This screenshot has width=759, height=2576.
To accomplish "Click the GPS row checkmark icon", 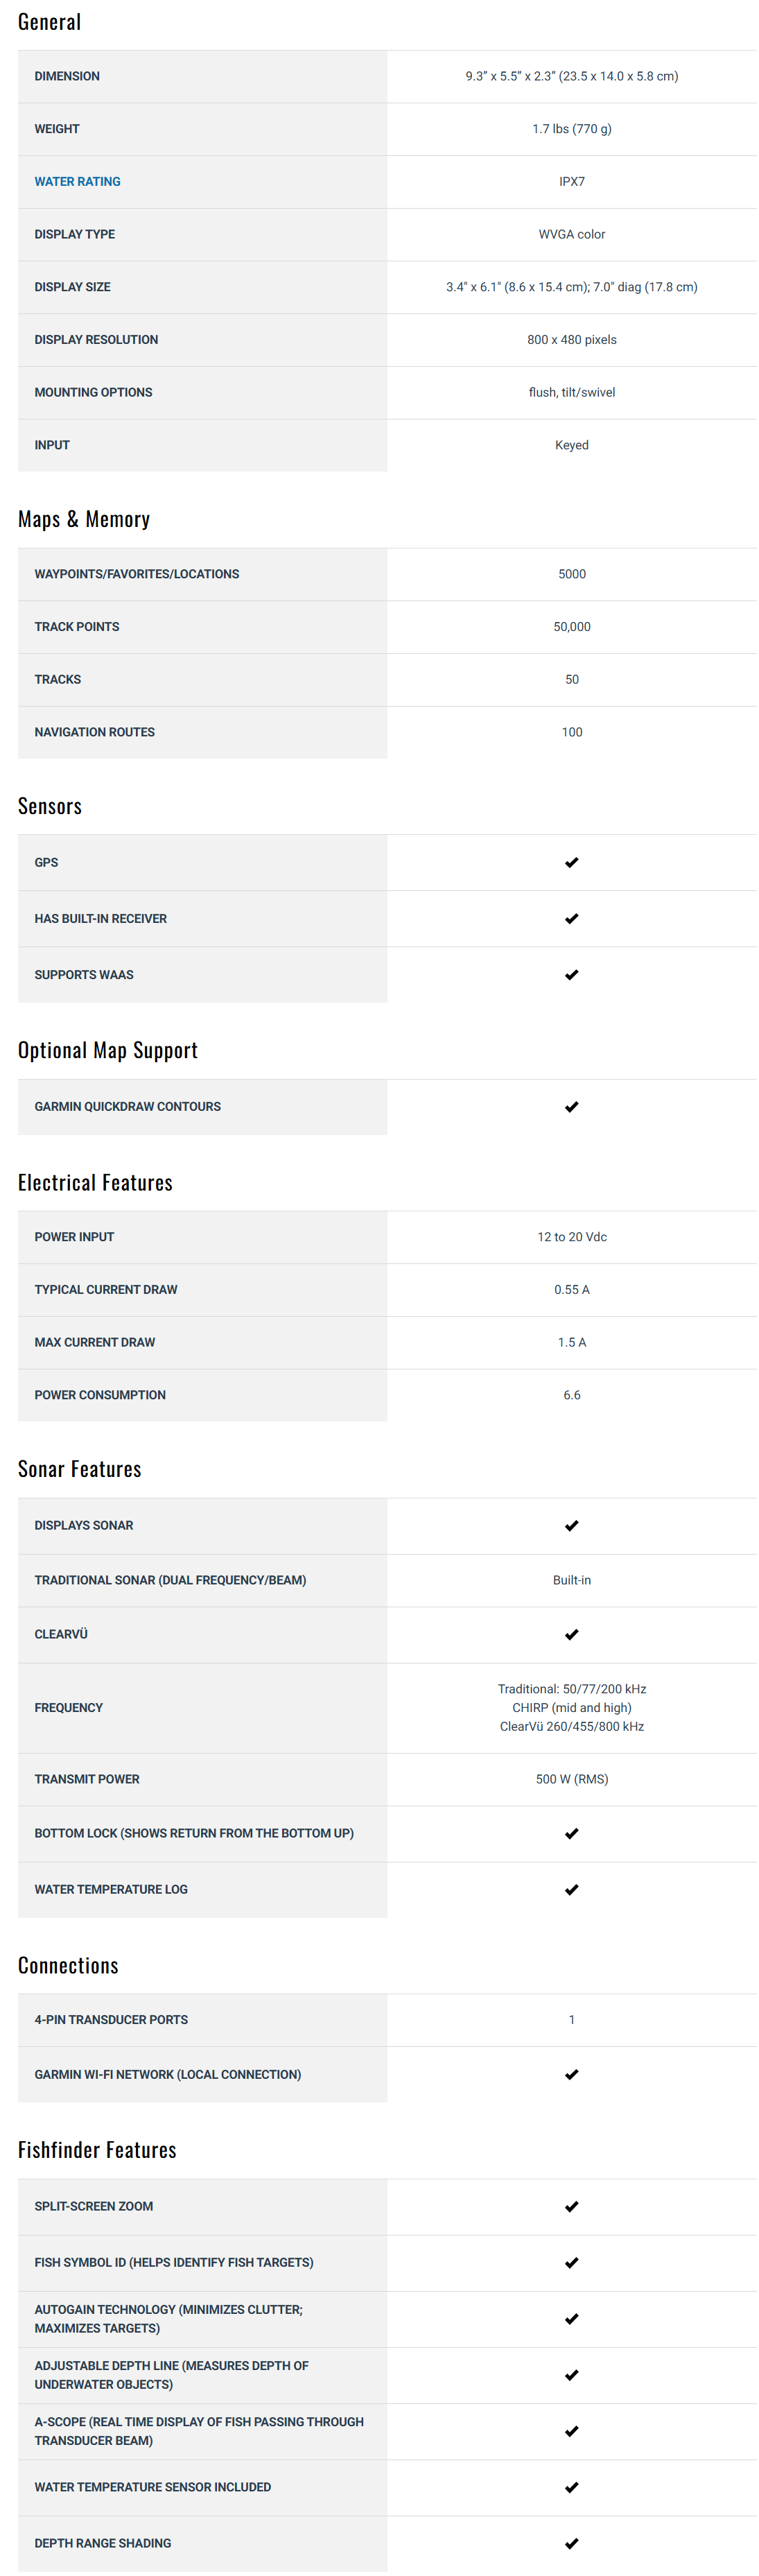I will coord(571,862).
